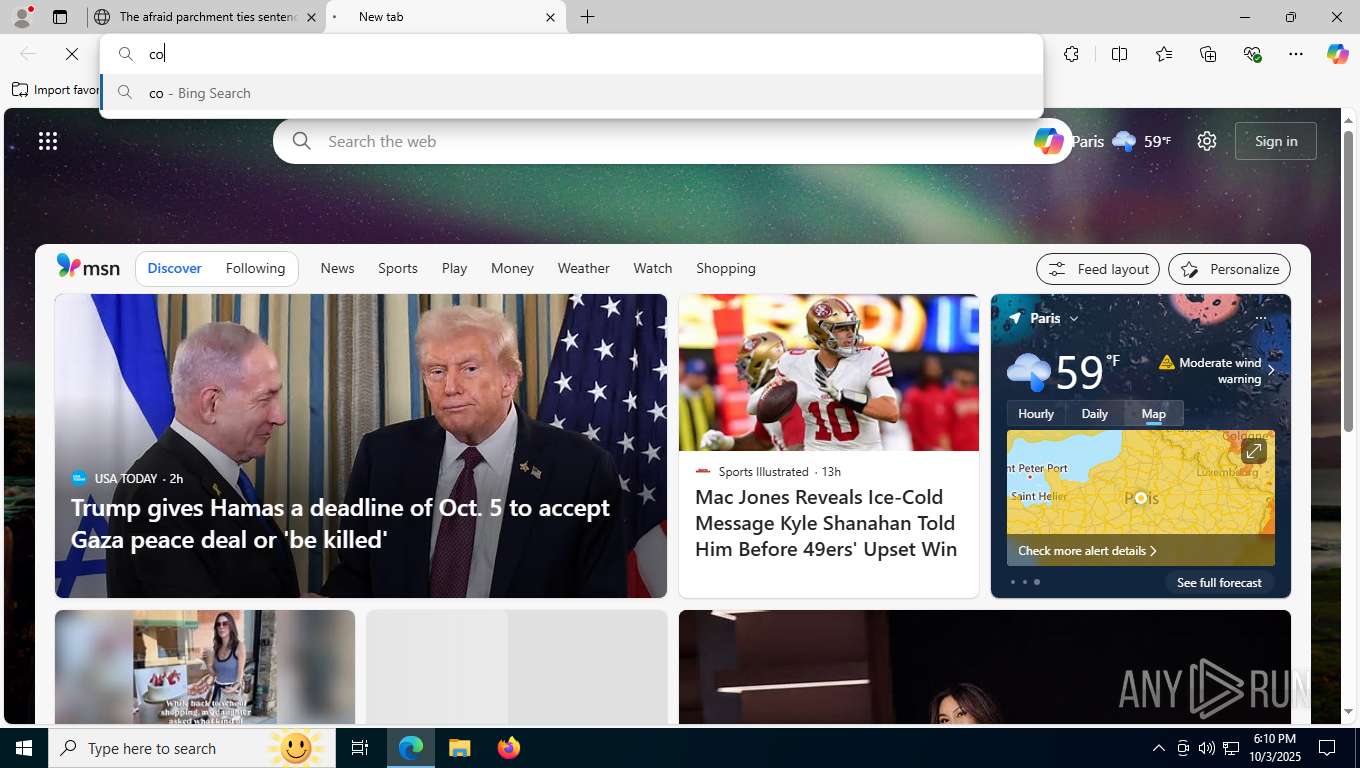Click the Copilot icon in search box
Image resolution: width=1360 pixels, height=768 pixels.
coord(1048,141)
